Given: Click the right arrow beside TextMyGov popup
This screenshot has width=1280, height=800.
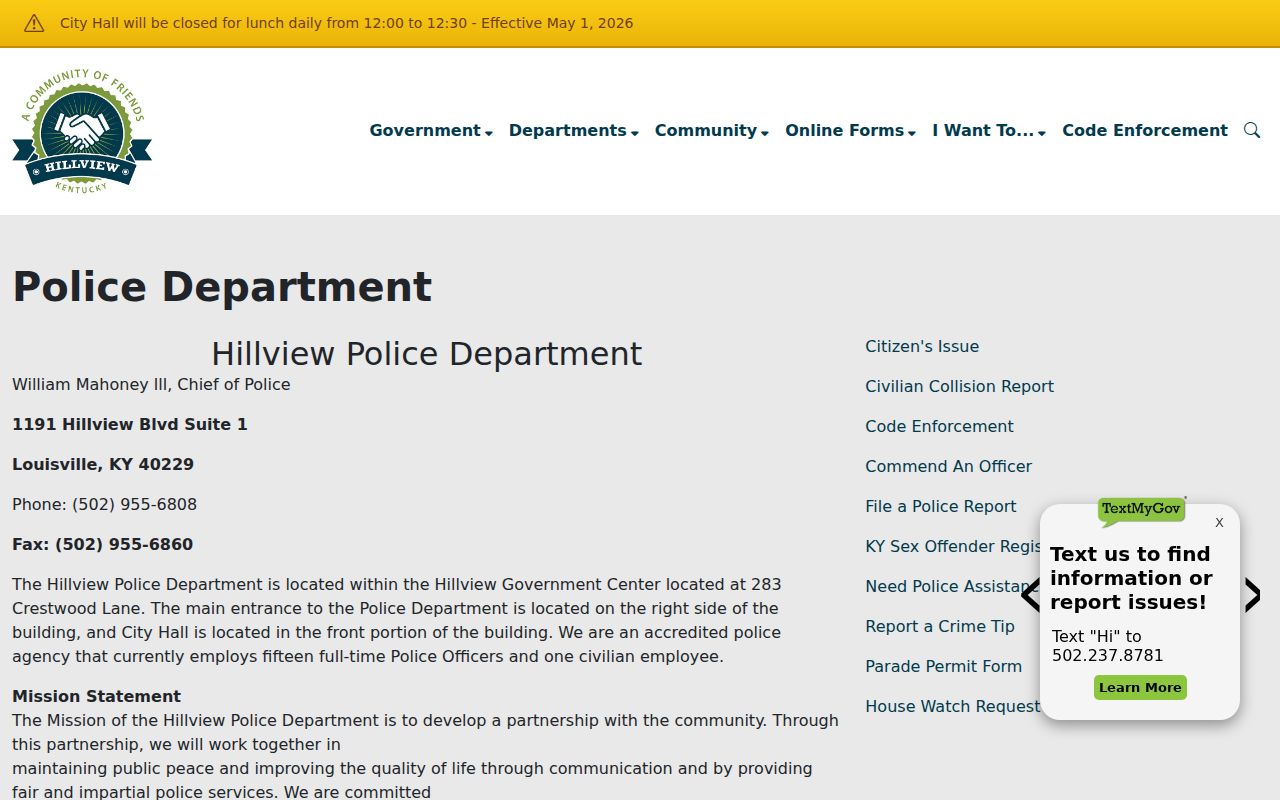Looking at the screenshot, I should pyautogui.click(x=1252, y=595).
